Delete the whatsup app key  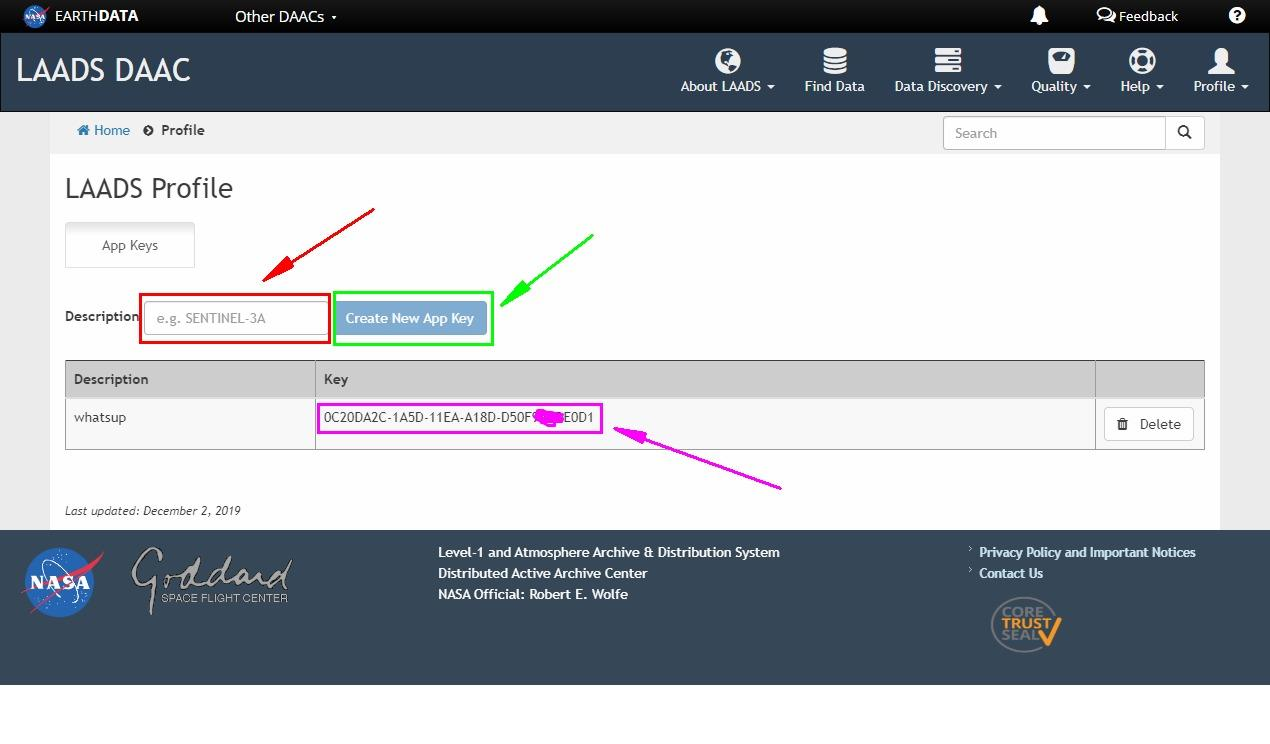[1149, 424]
